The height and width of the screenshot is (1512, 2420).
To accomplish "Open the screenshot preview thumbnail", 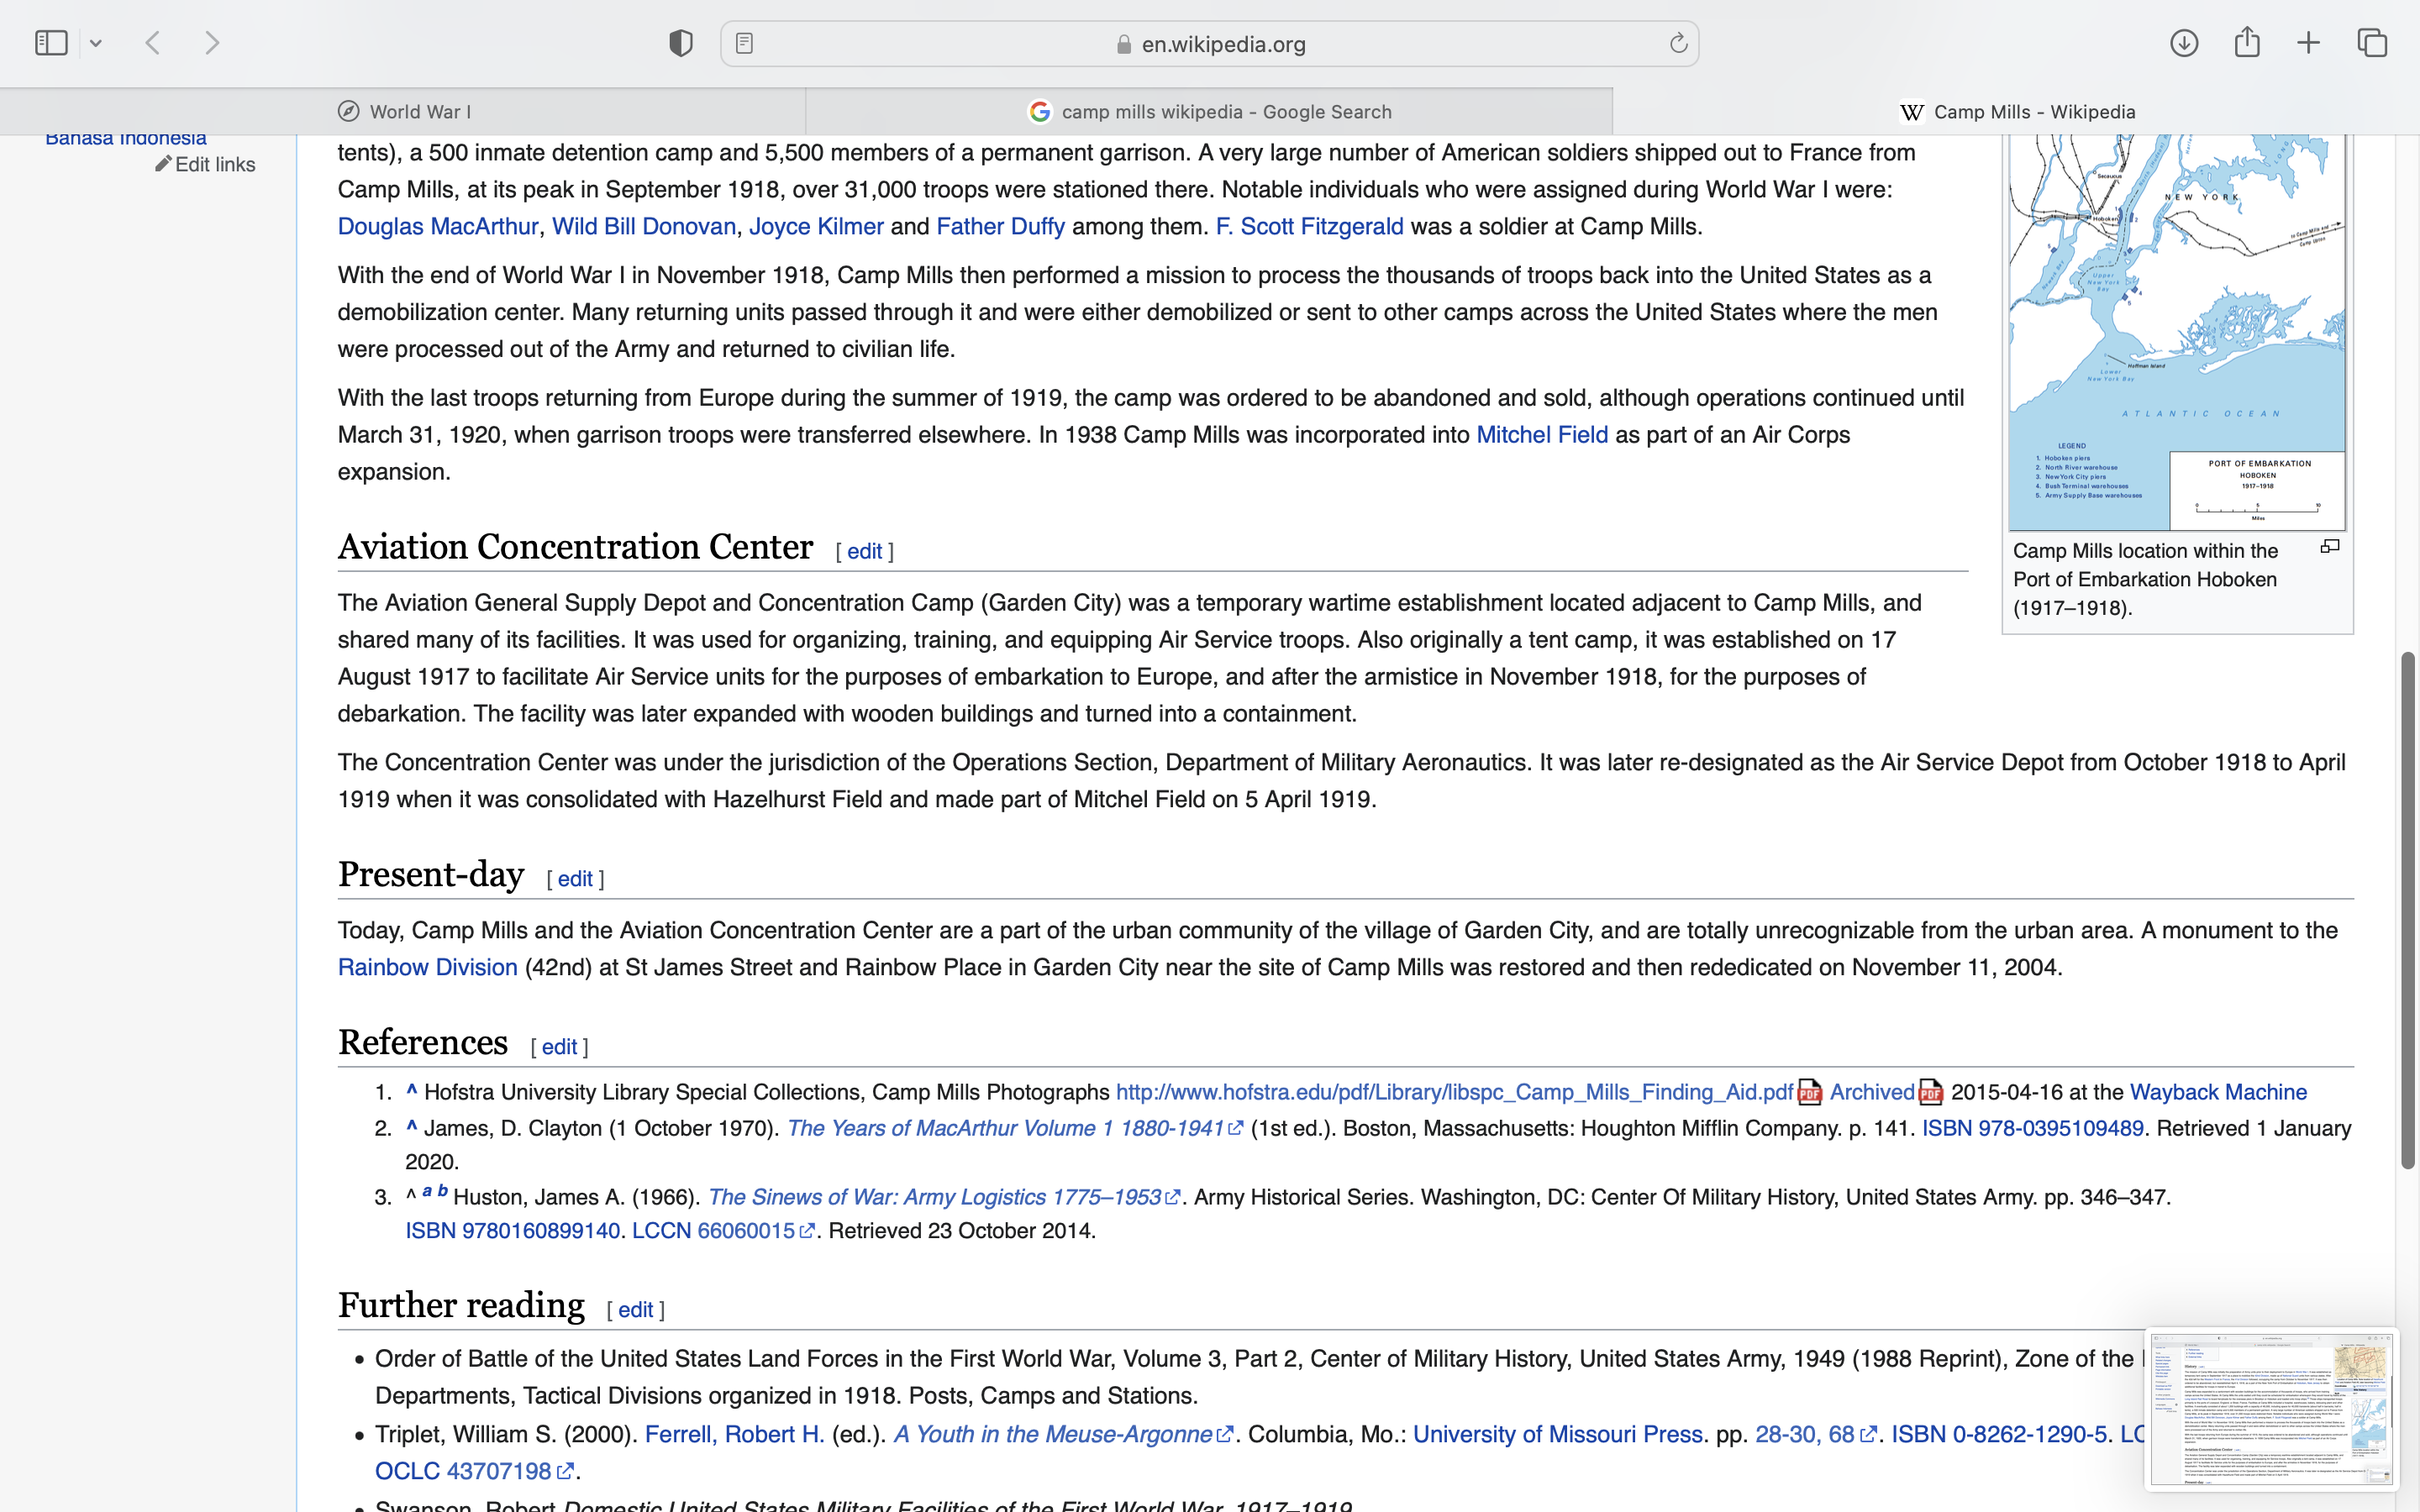I will 2271,1409.
